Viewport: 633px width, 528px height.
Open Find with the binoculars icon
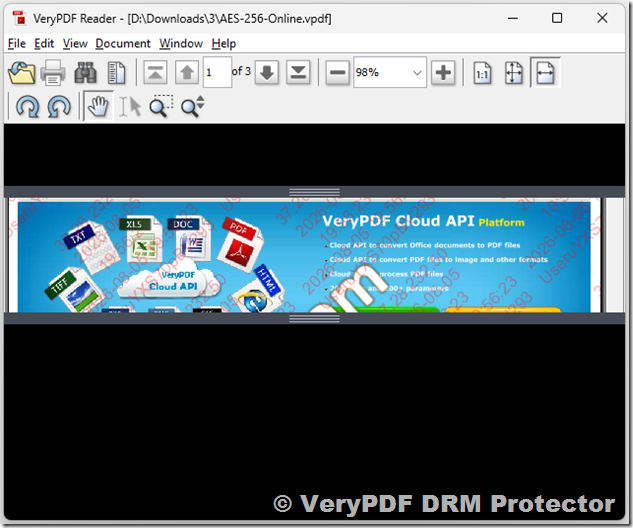tap(85, 73)
